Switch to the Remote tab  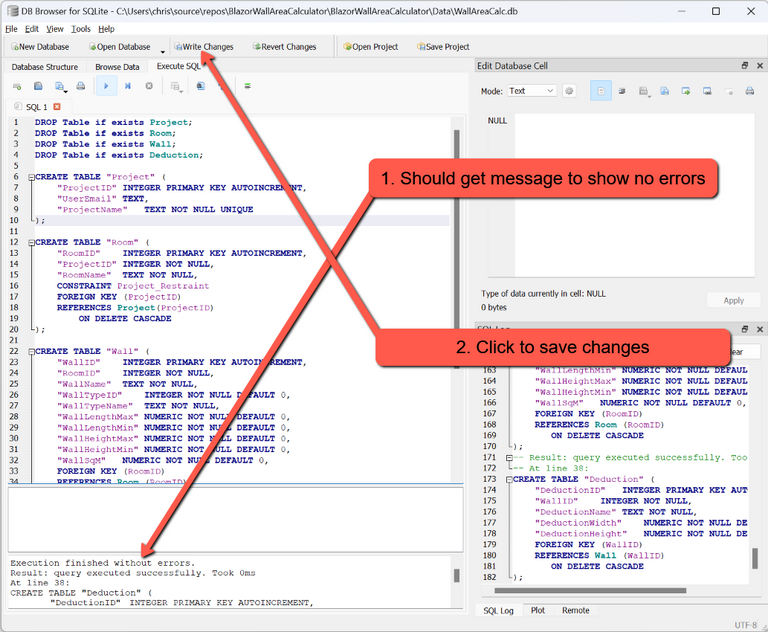click(576, 610)
